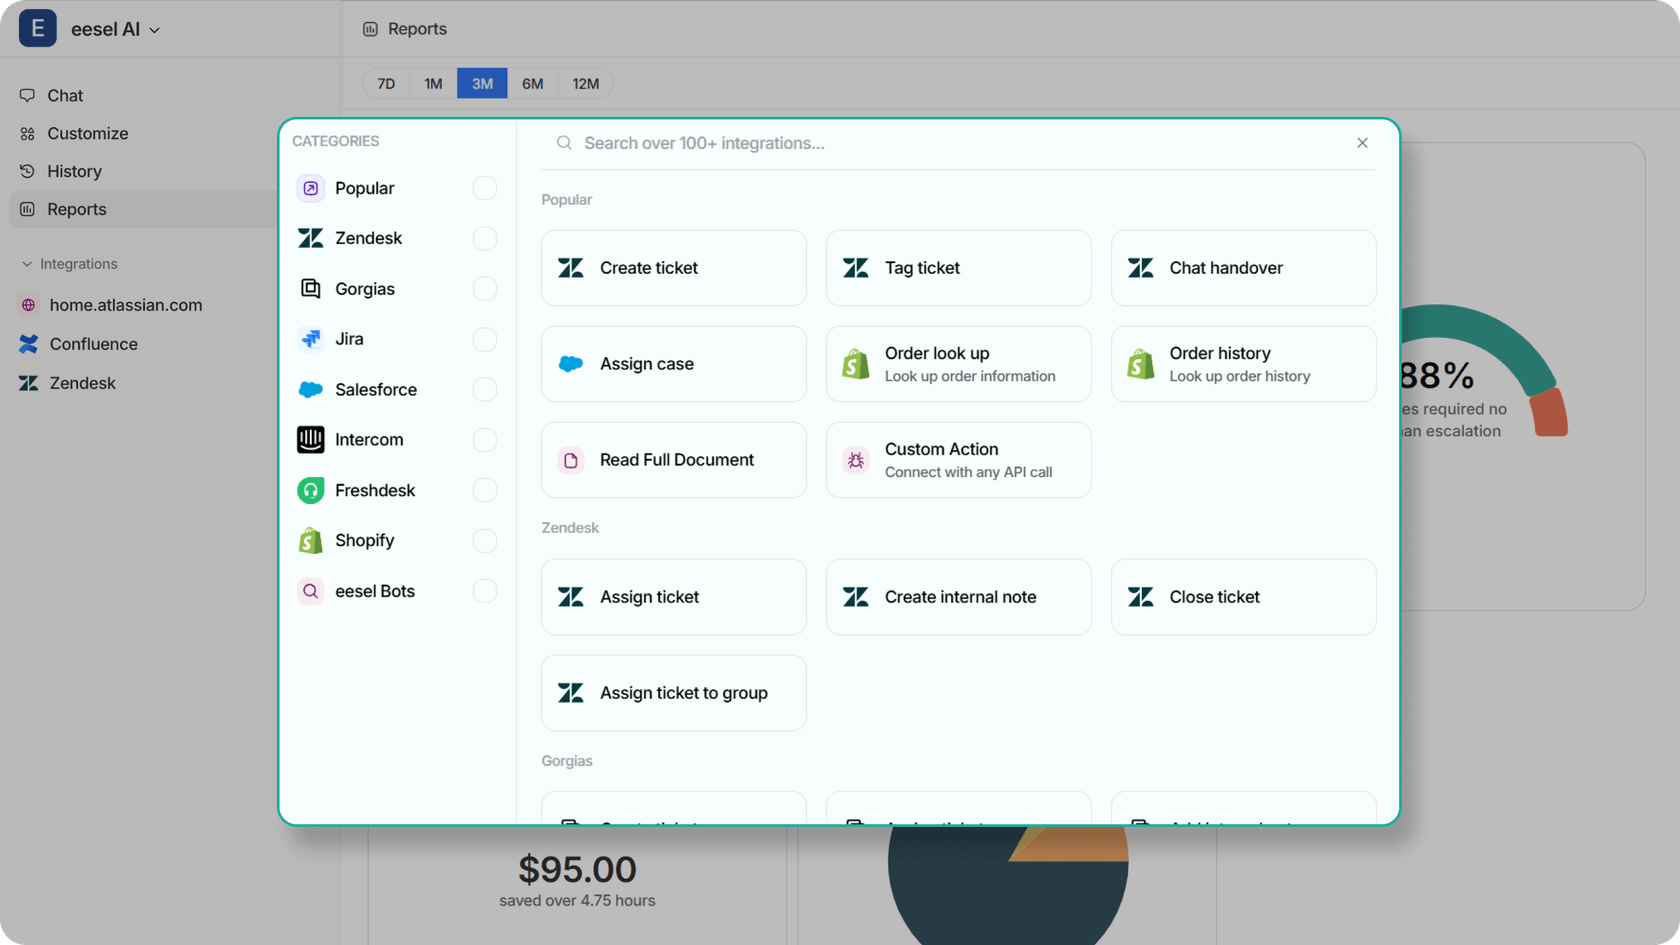Click the Intercom icon in categories
Screen dimensions: 1680x945
point(311,440)
